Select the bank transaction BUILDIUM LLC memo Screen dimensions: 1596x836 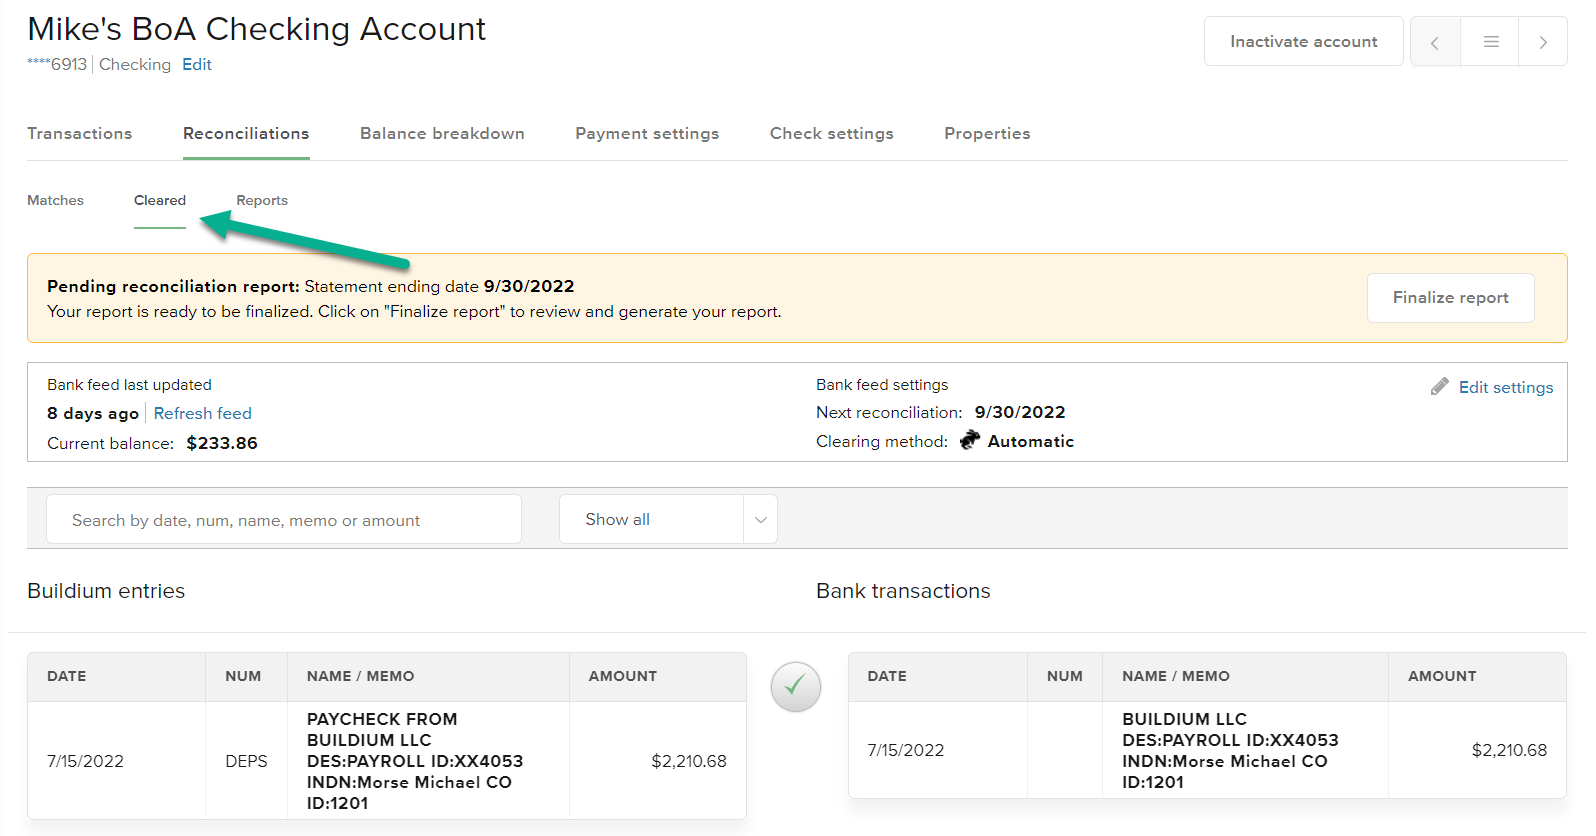pos(1230,750)
